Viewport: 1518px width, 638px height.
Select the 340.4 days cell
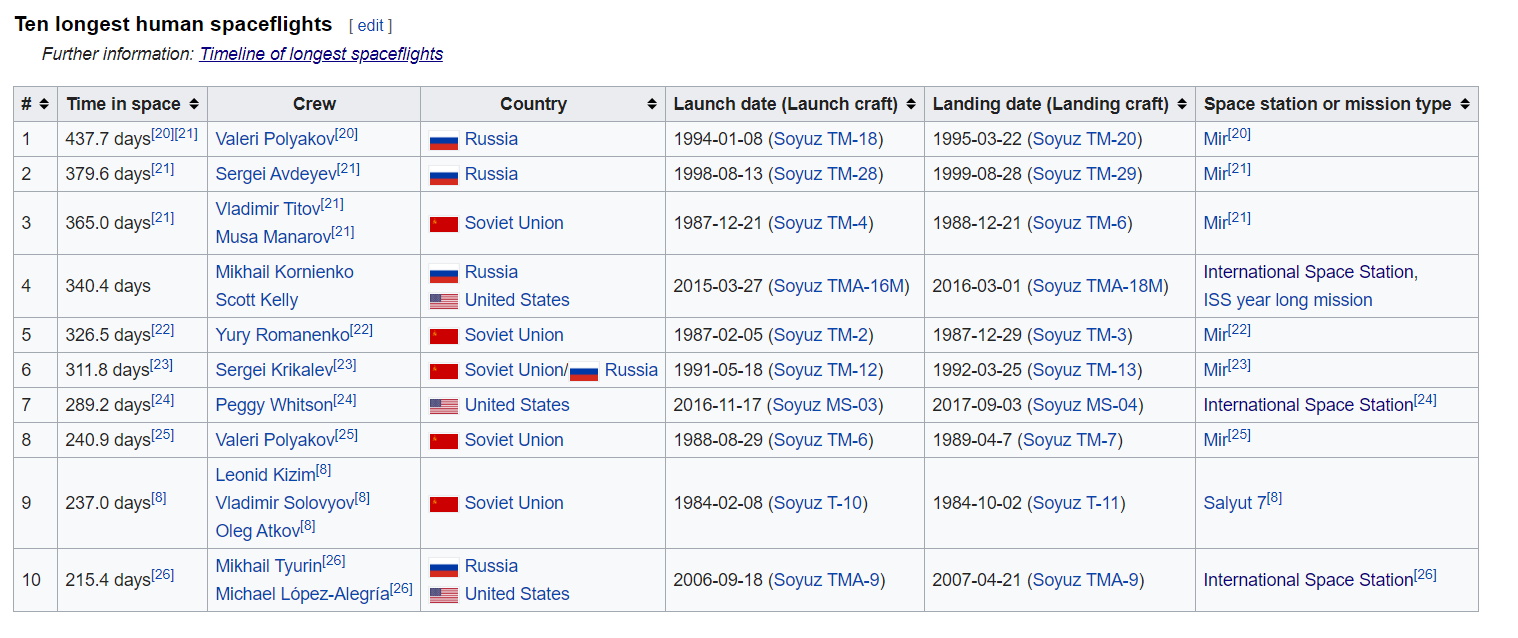(132, 286)
